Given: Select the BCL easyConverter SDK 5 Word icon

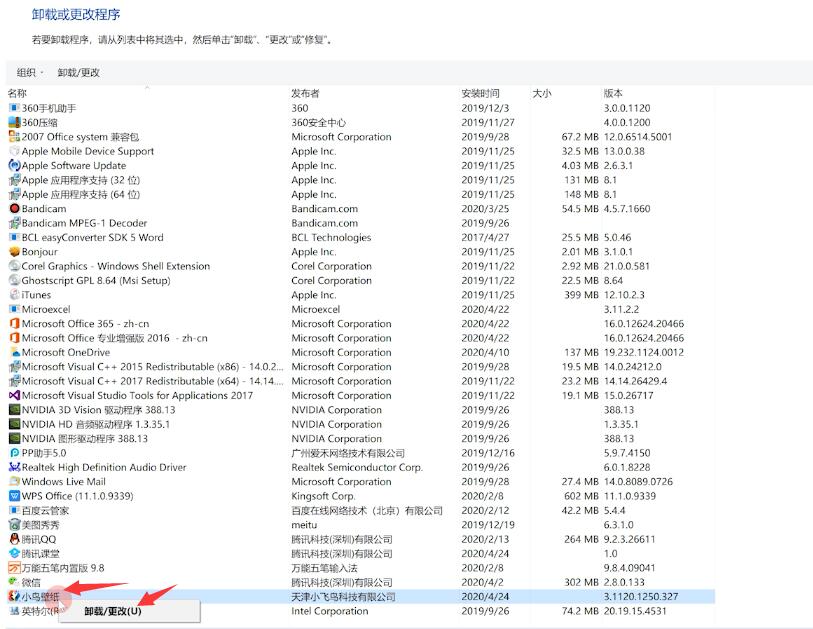Looking at the screenshot, I should [15, 237].
